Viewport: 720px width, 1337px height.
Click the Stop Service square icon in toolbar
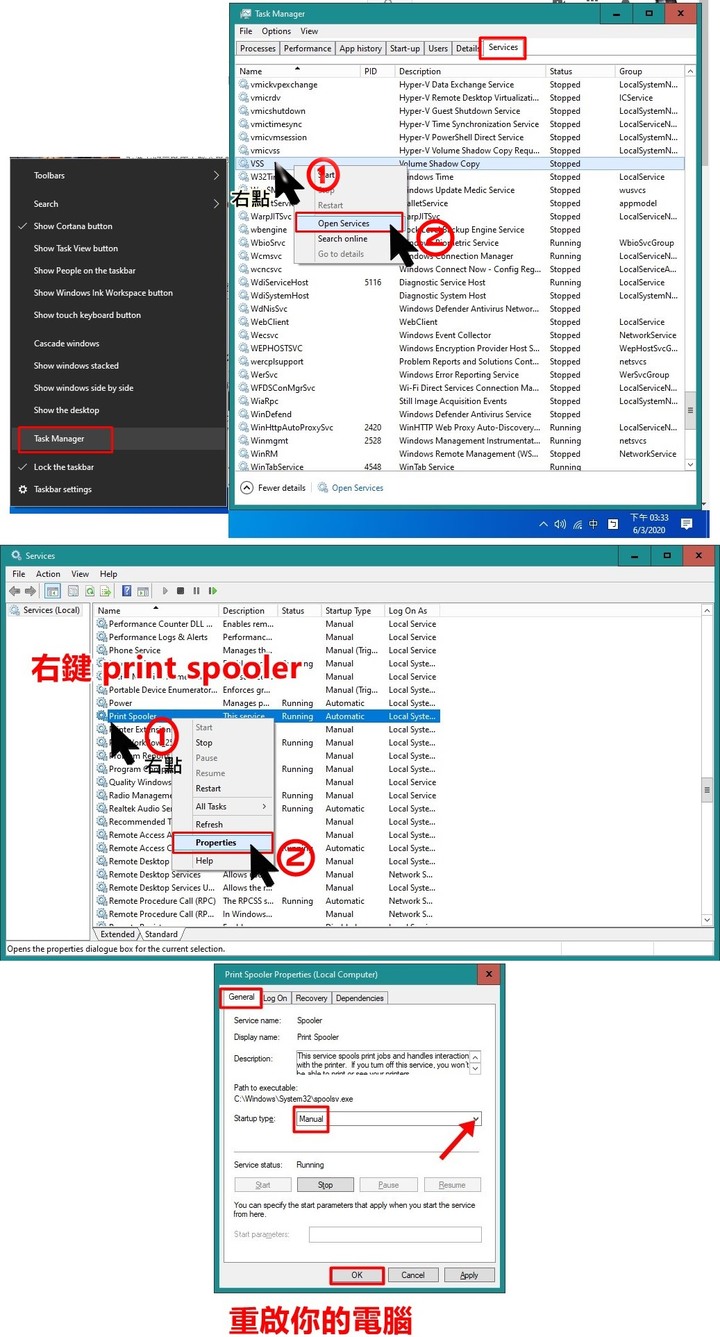click(x=180, y=591)
